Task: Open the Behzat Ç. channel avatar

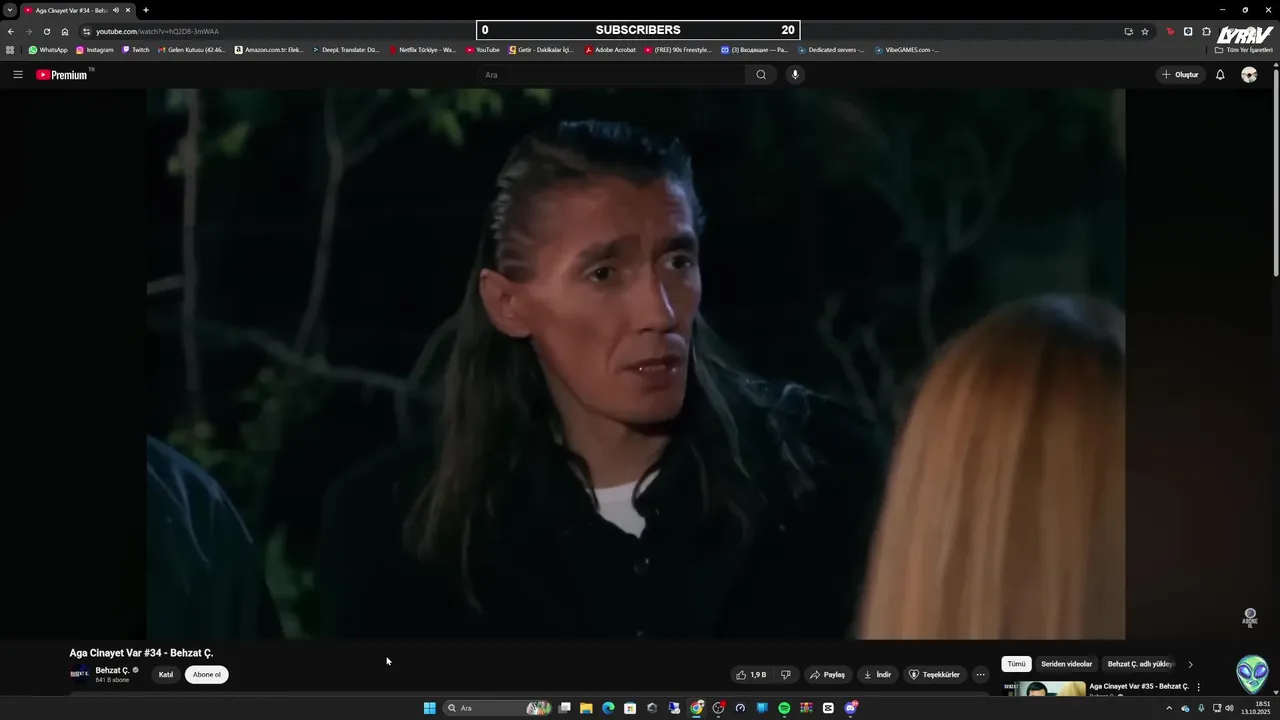Action: [x=80, y=674]
